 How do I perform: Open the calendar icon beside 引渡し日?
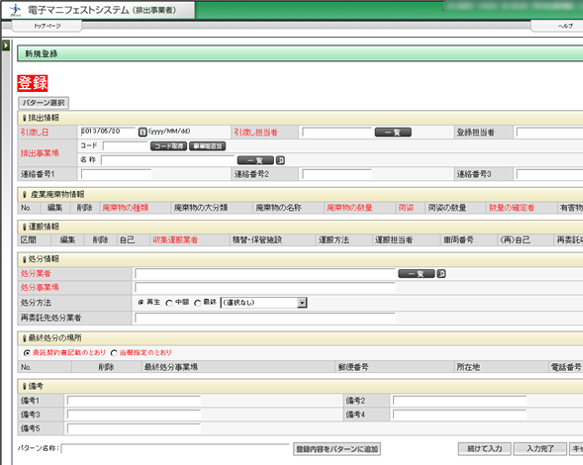tap(142, 132)
